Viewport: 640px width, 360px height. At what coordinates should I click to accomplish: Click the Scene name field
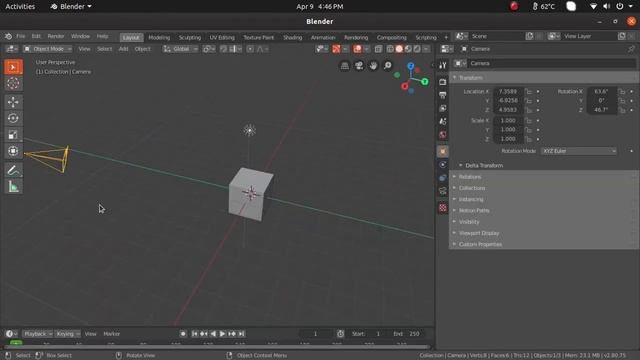[x=497, y=36]
